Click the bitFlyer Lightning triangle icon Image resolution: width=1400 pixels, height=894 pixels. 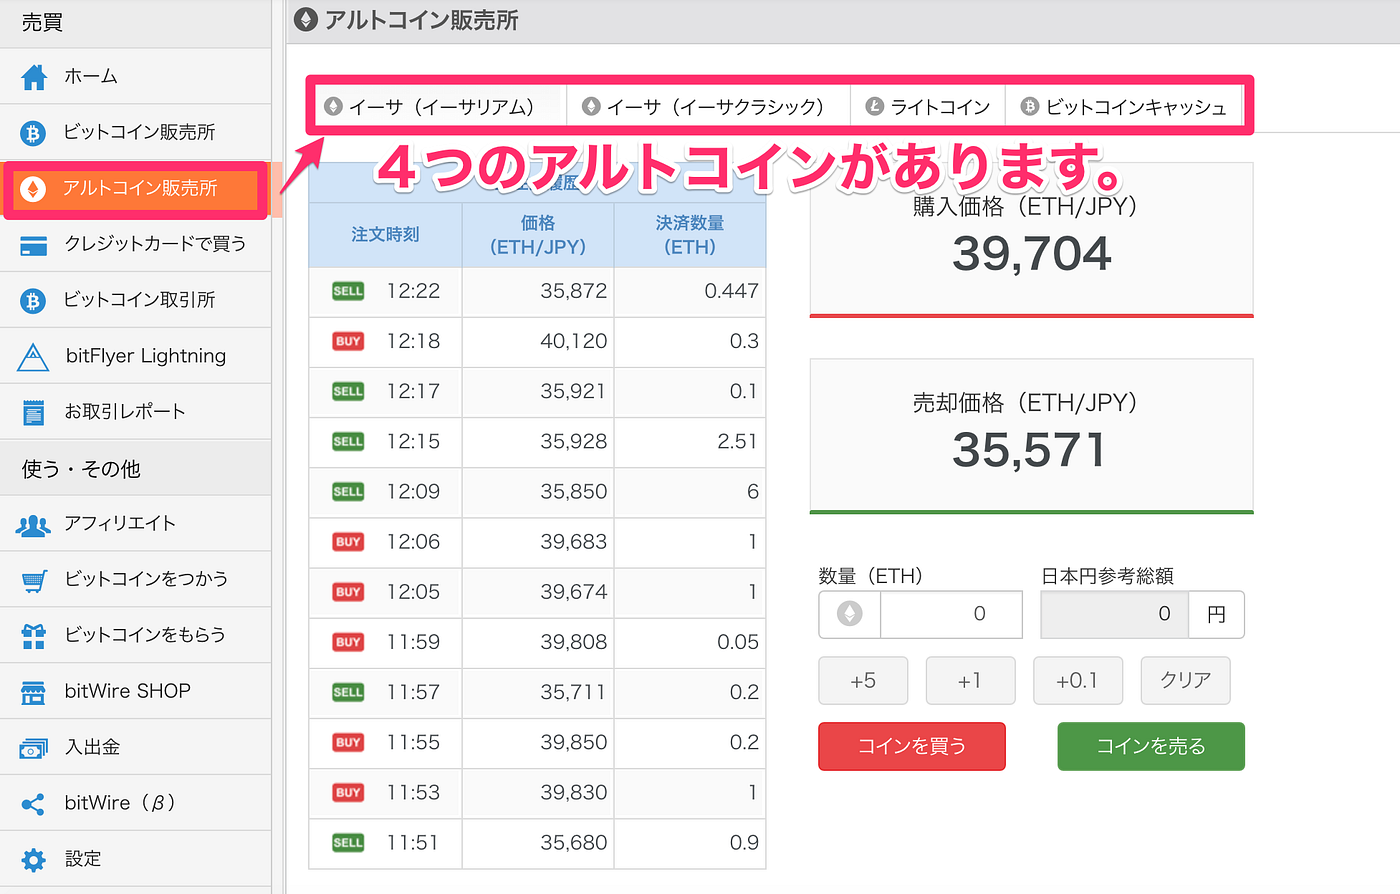[33, 356]
